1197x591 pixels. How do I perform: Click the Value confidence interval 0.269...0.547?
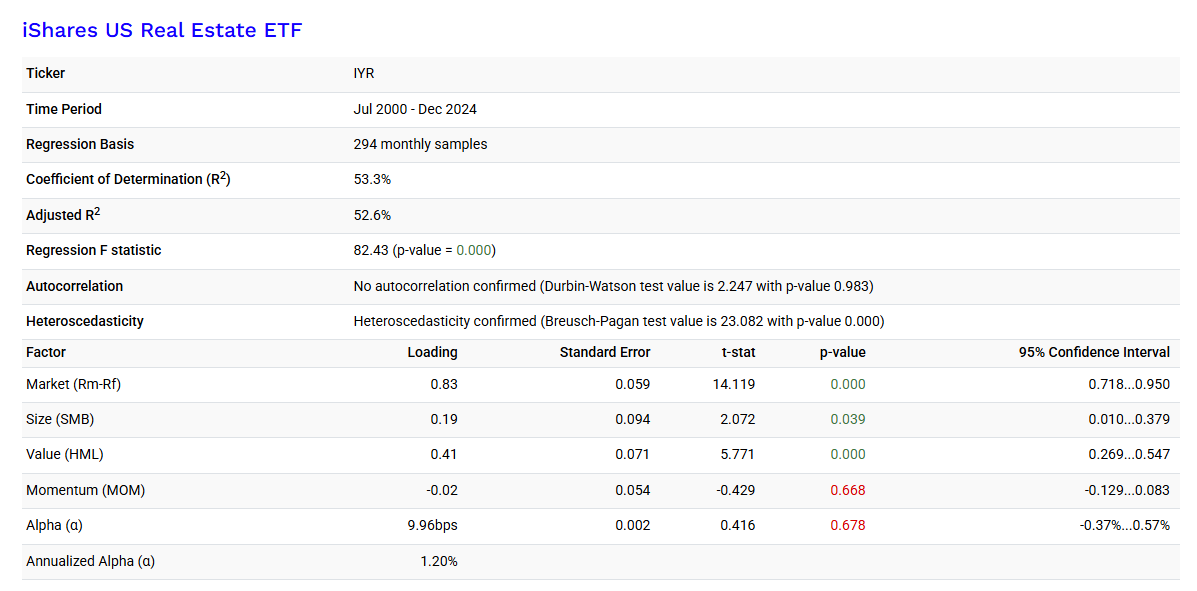pos(1129,454)
